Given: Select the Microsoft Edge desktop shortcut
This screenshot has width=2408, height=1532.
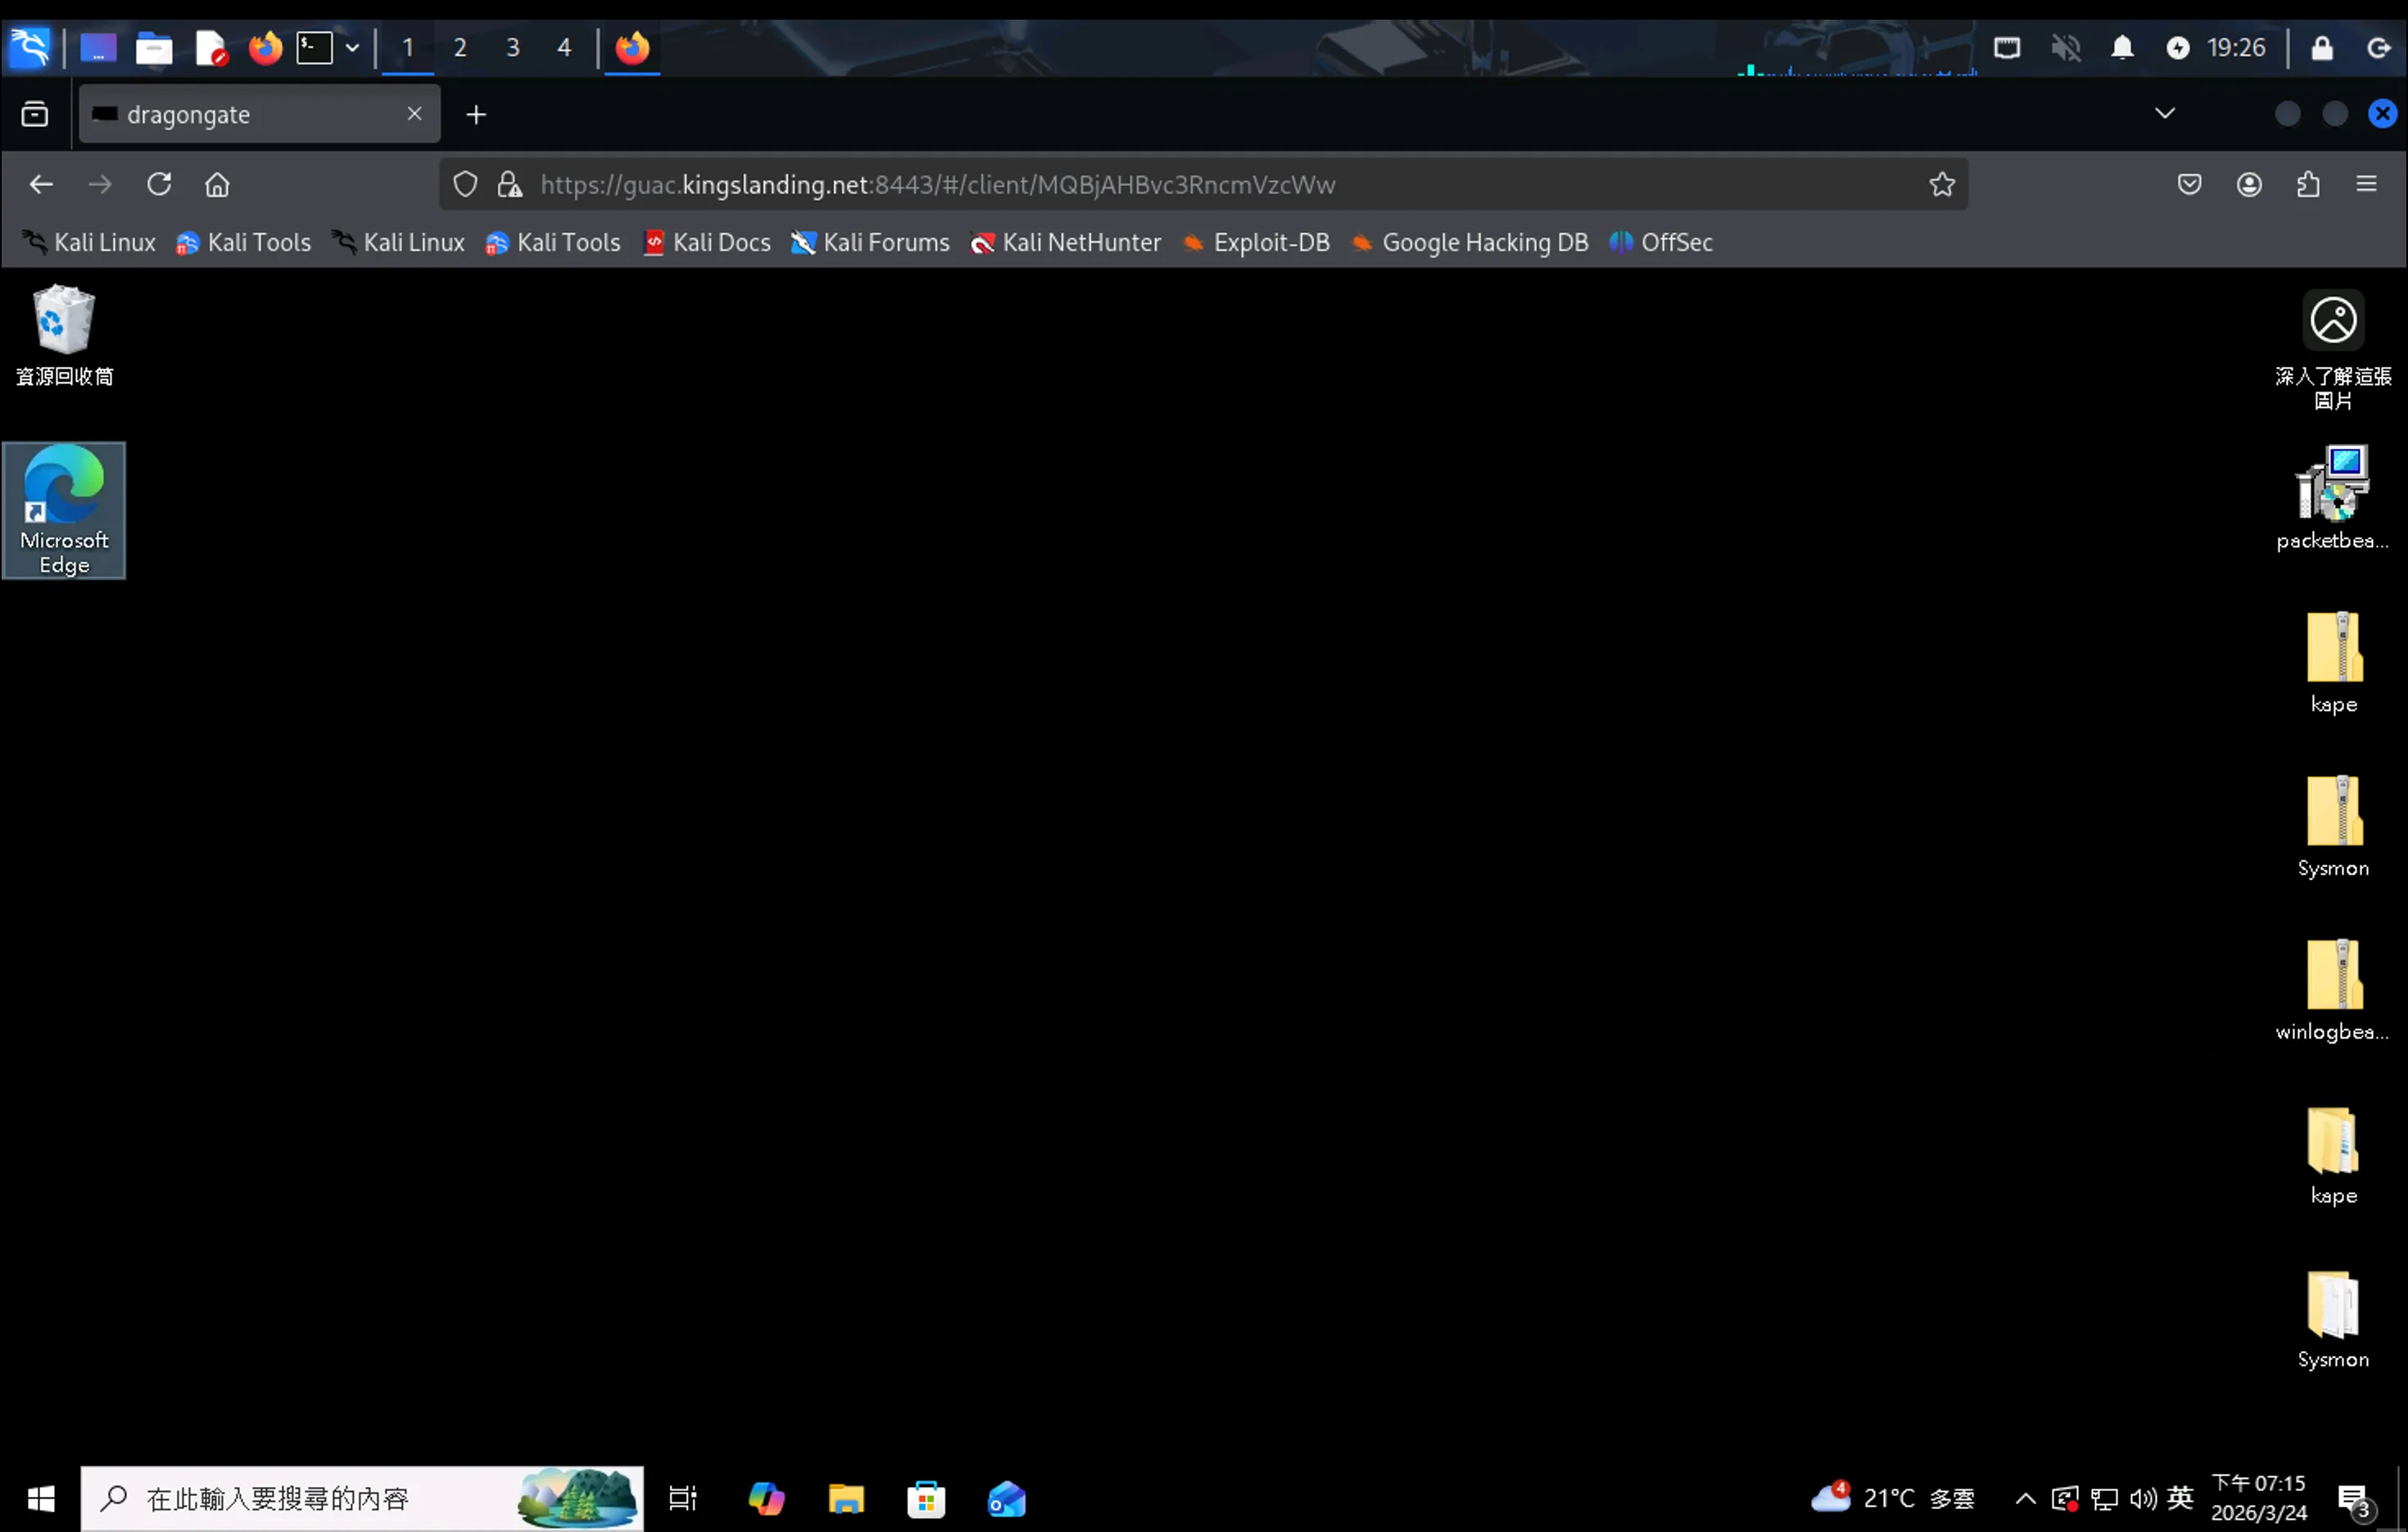Looking at the screenshot, I should 64,510.
